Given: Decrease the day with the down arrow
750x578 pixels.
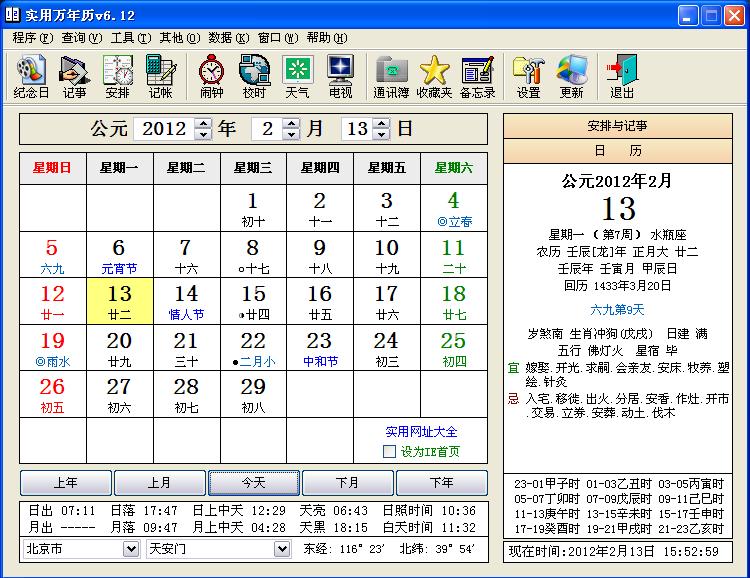Looking at the screenshot, I should point(381,134).
